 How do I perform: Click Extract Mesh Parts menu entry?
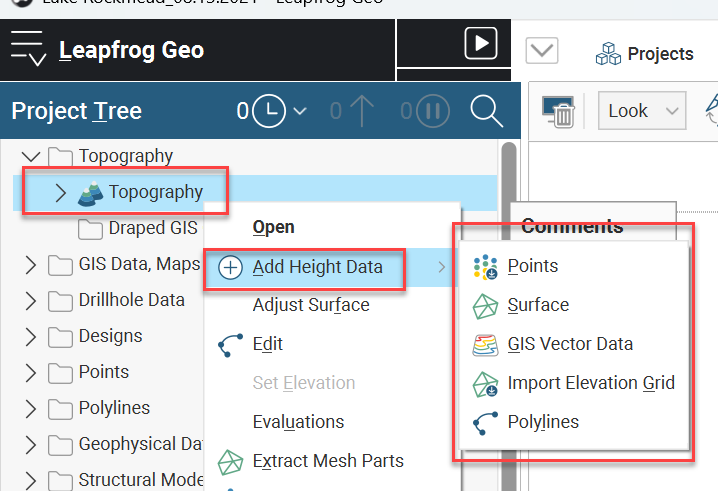pos(328,461)
